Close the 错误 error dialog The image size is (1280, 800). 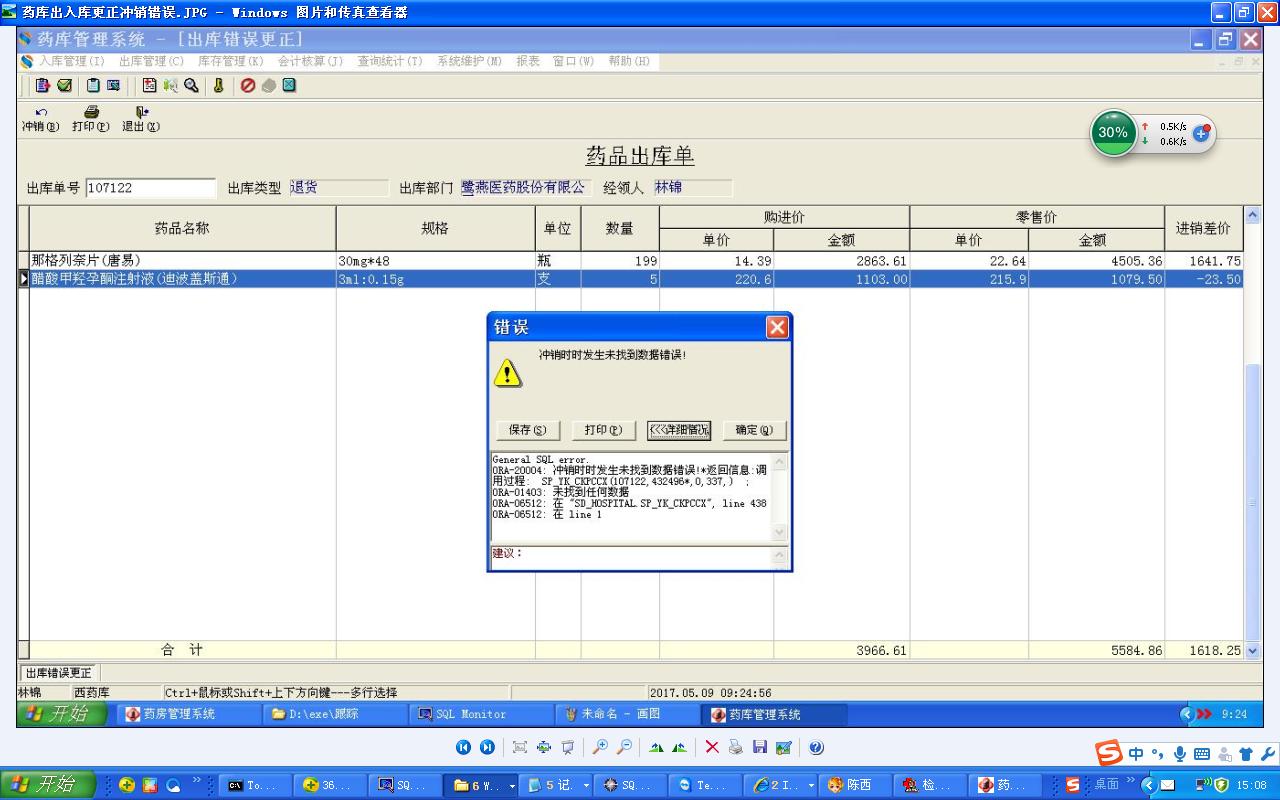click(777, 327)
